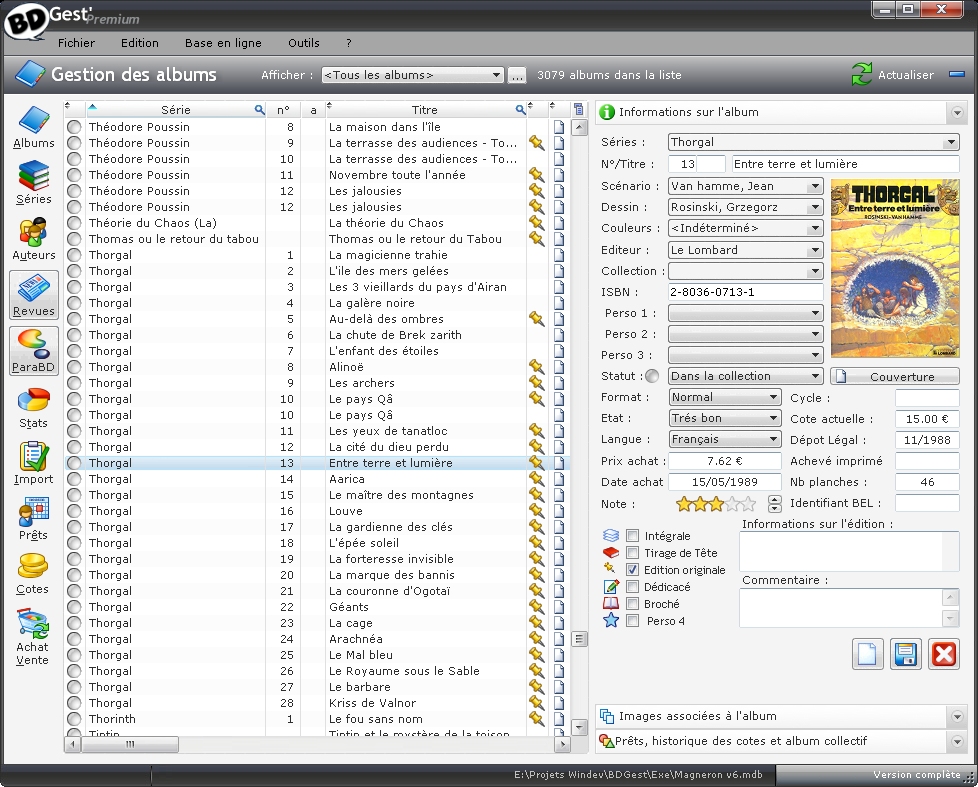Open the ParaBD section
Image resolution: width=978 pixels, height=787 pixels.
tap(34, 351)
